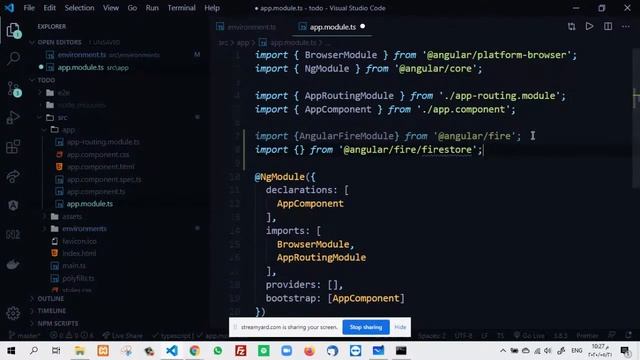Open index.html in the file tree

(79, 253)
